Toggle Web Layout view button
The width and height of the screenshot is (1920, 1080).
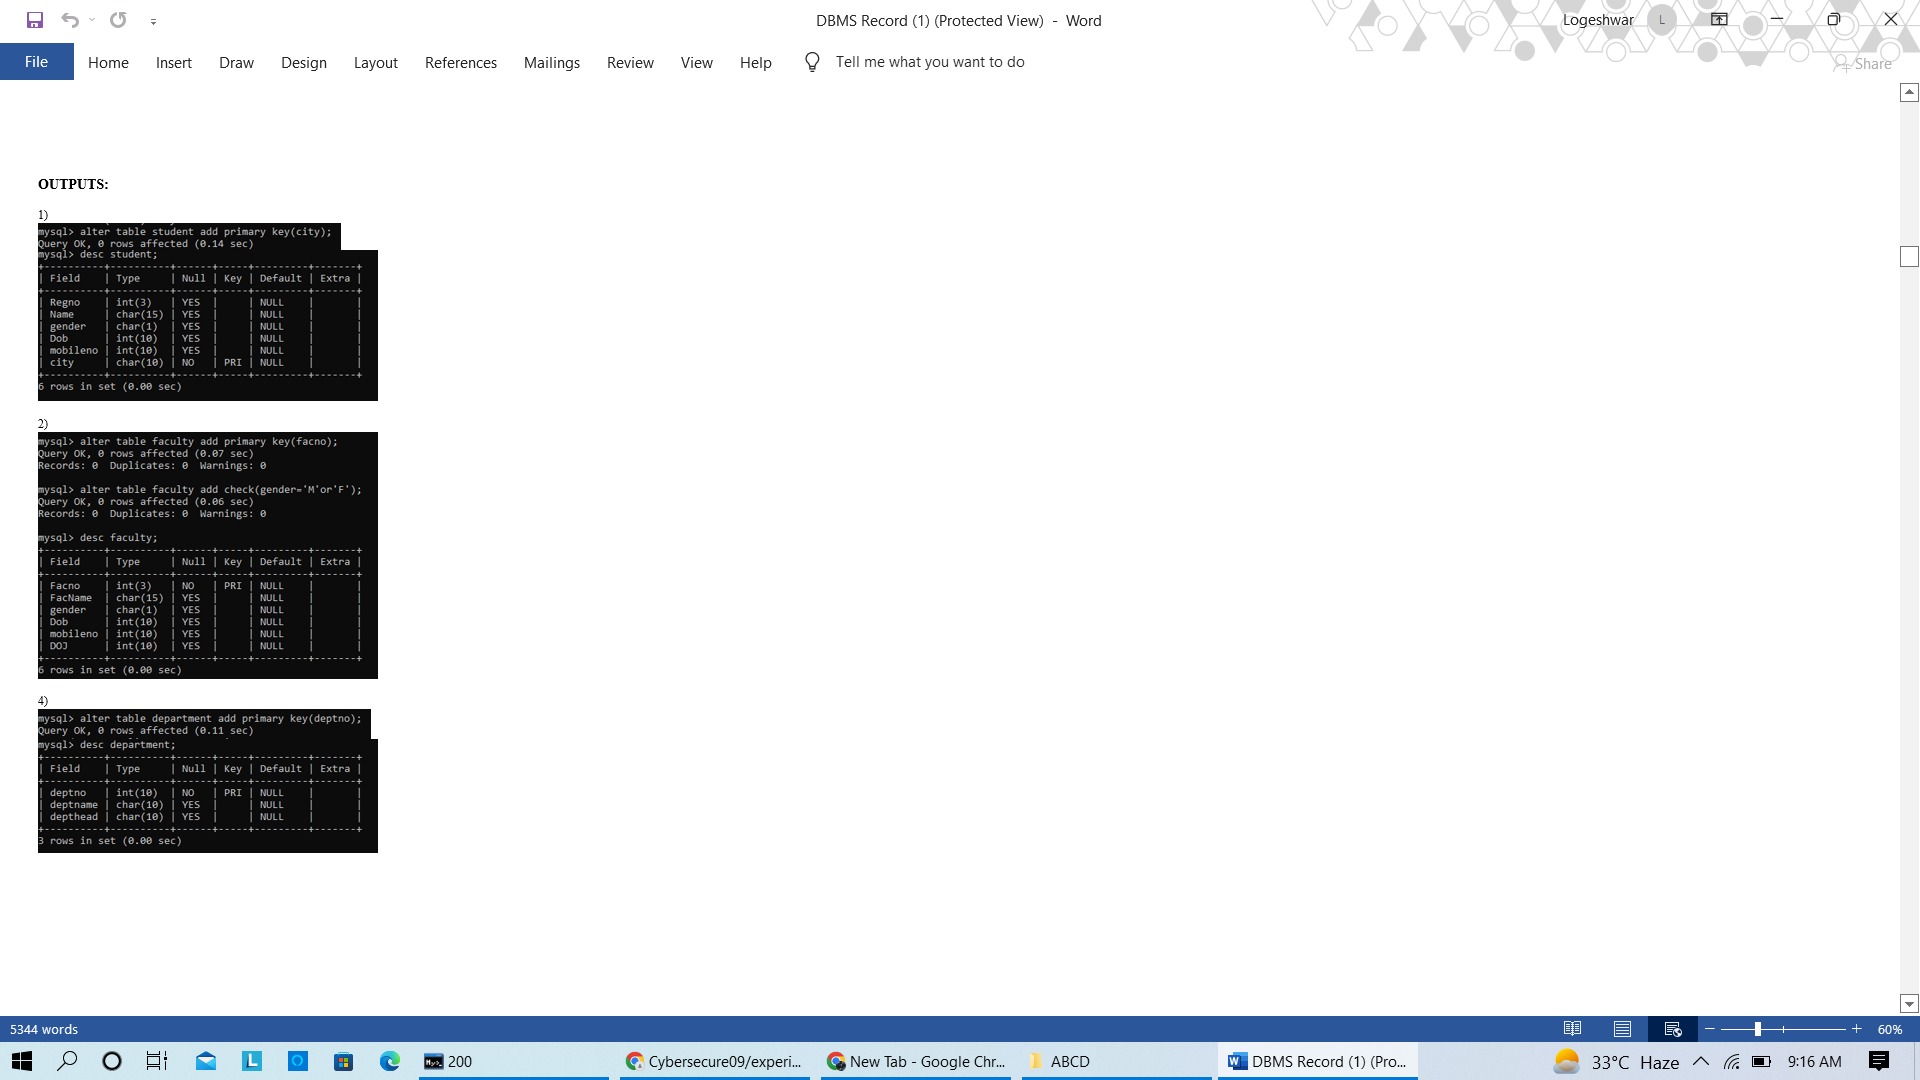tap(1672, 1029)
